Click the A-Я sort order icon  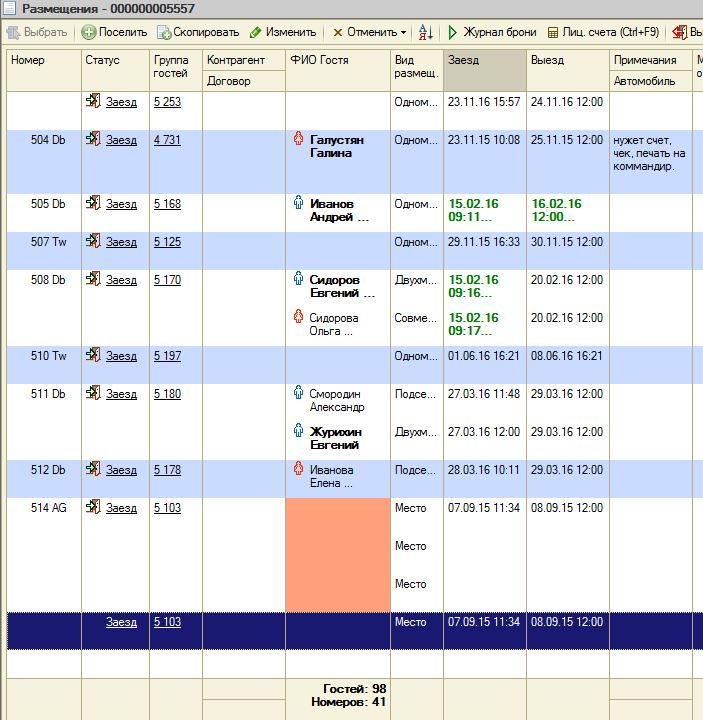click(x=426, y=32)
